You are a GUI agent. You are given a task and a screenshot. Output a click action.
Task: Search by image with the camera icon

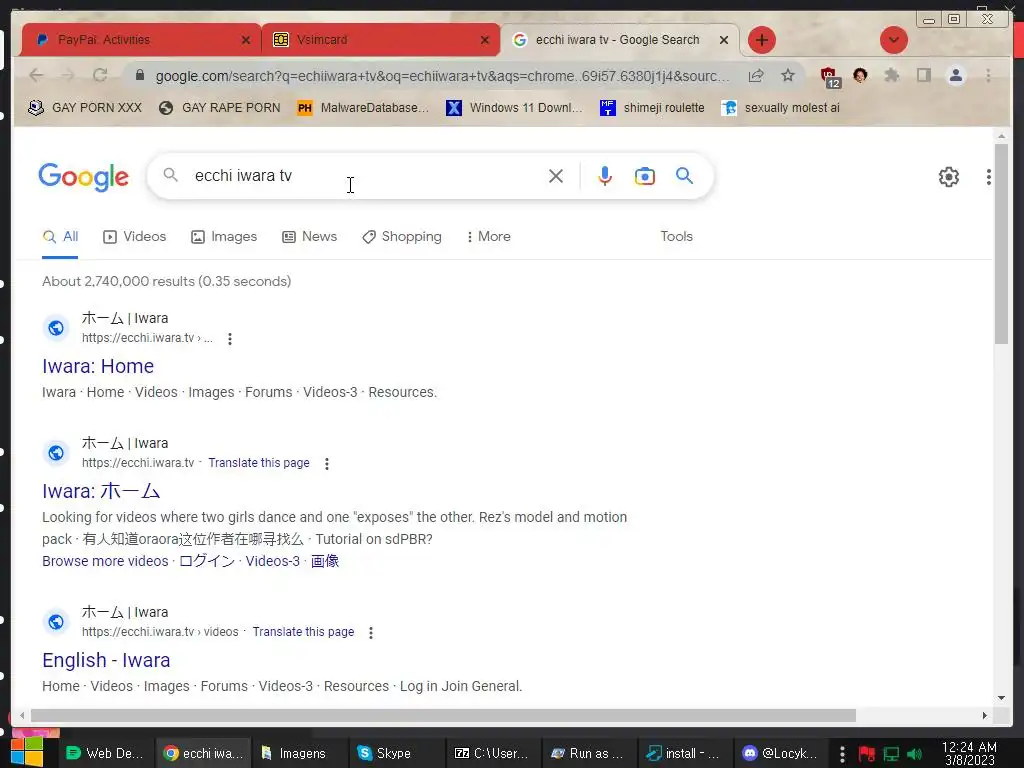coord(645,176)
